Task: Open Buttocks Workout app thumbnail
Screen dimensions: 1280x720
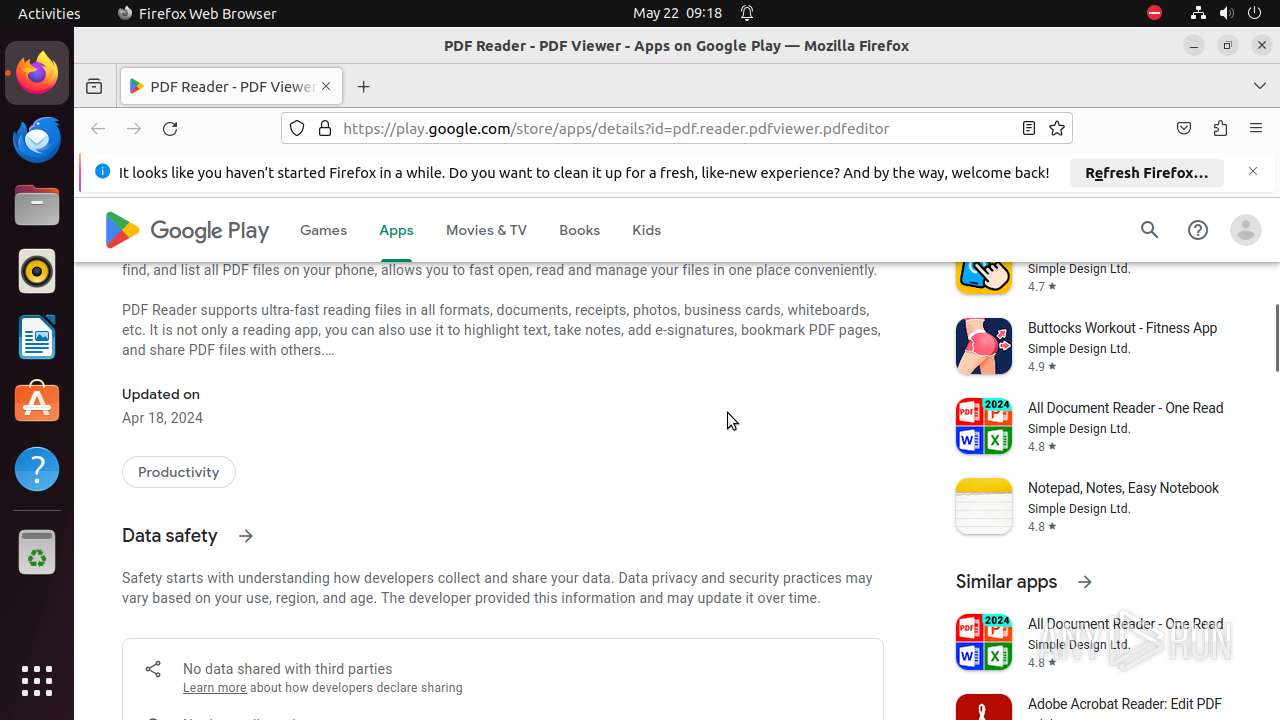Action: point(984,346)
